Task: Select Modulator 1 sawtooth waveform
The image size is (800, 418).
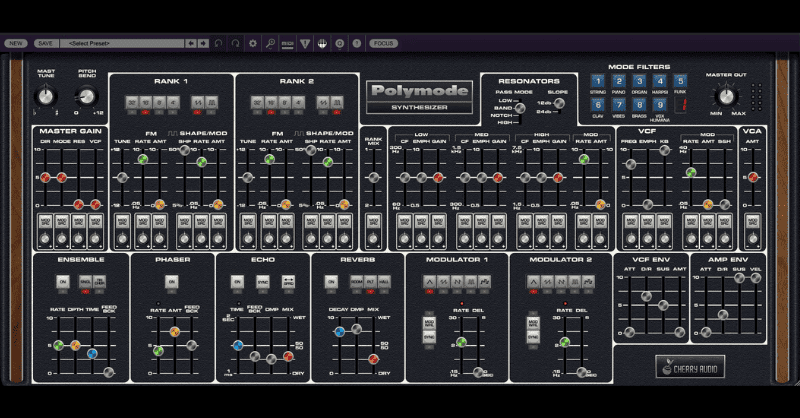Action: click(x=443, y=281)
